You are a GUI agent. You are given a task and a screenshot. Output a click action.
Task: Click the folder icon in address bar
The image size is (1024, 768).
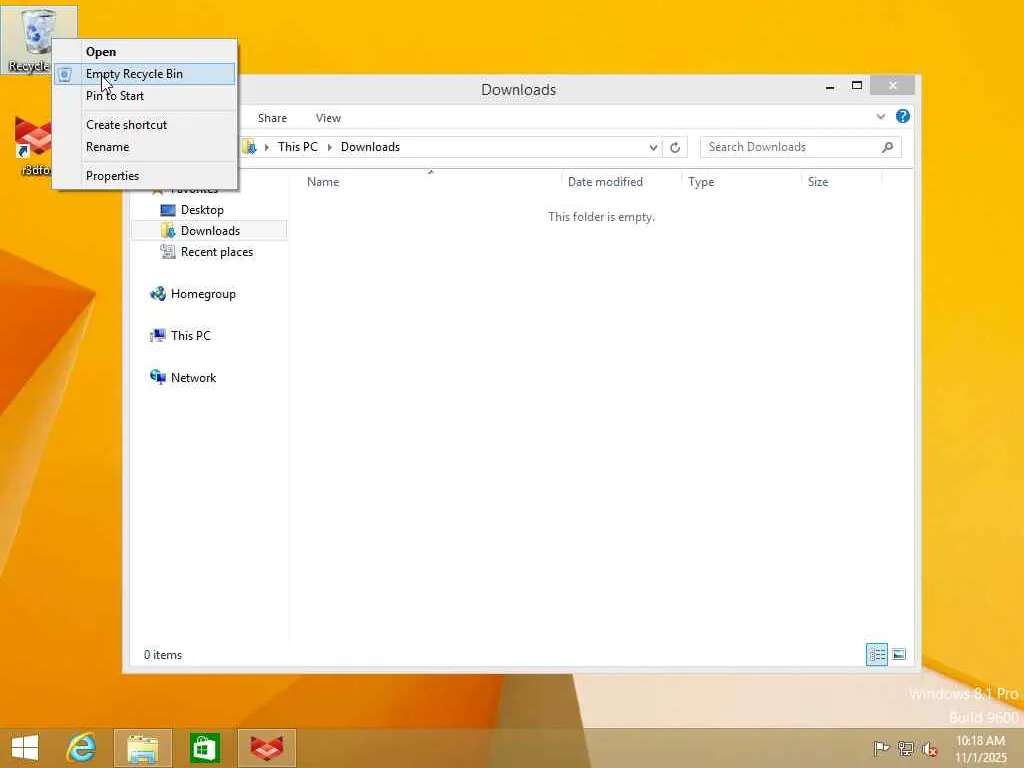click(249, 147)
